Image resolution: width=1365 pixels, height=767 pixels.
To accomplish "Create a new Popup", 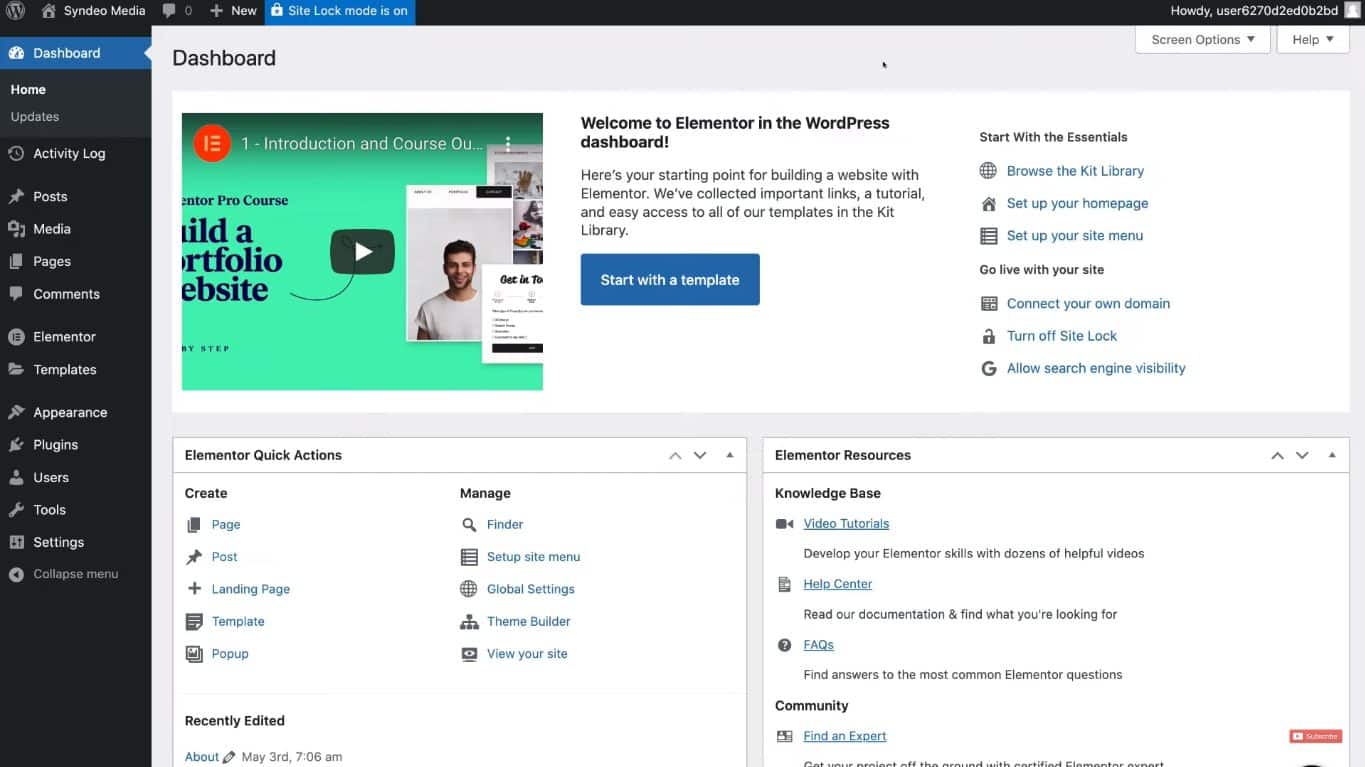I will coord(230,654).
